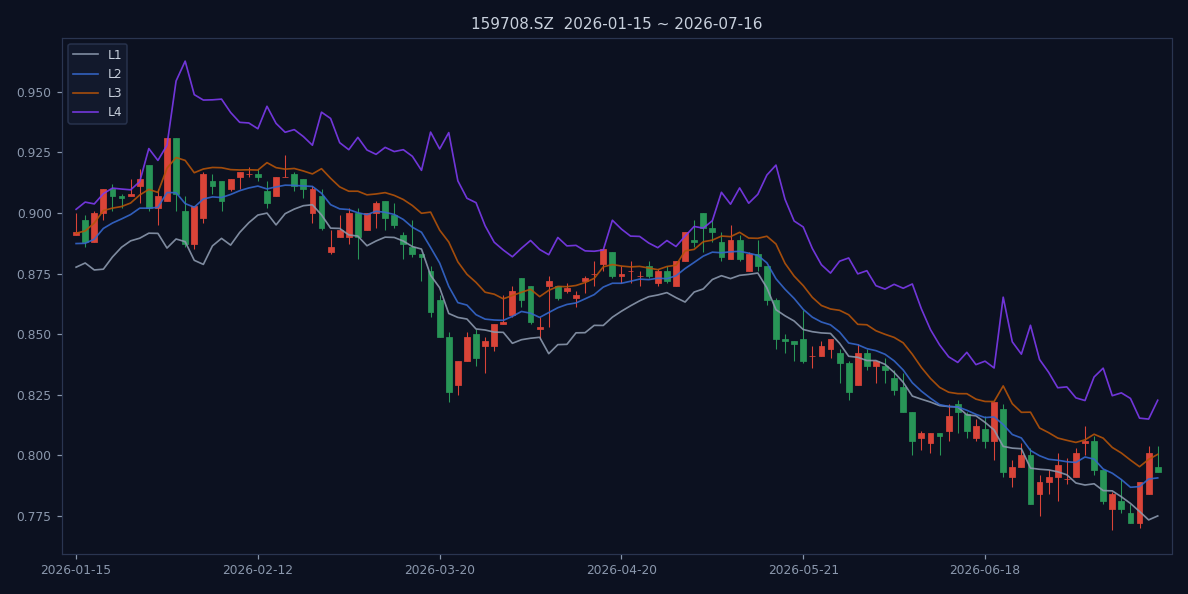Select the L2 legend label

point(114,73)
